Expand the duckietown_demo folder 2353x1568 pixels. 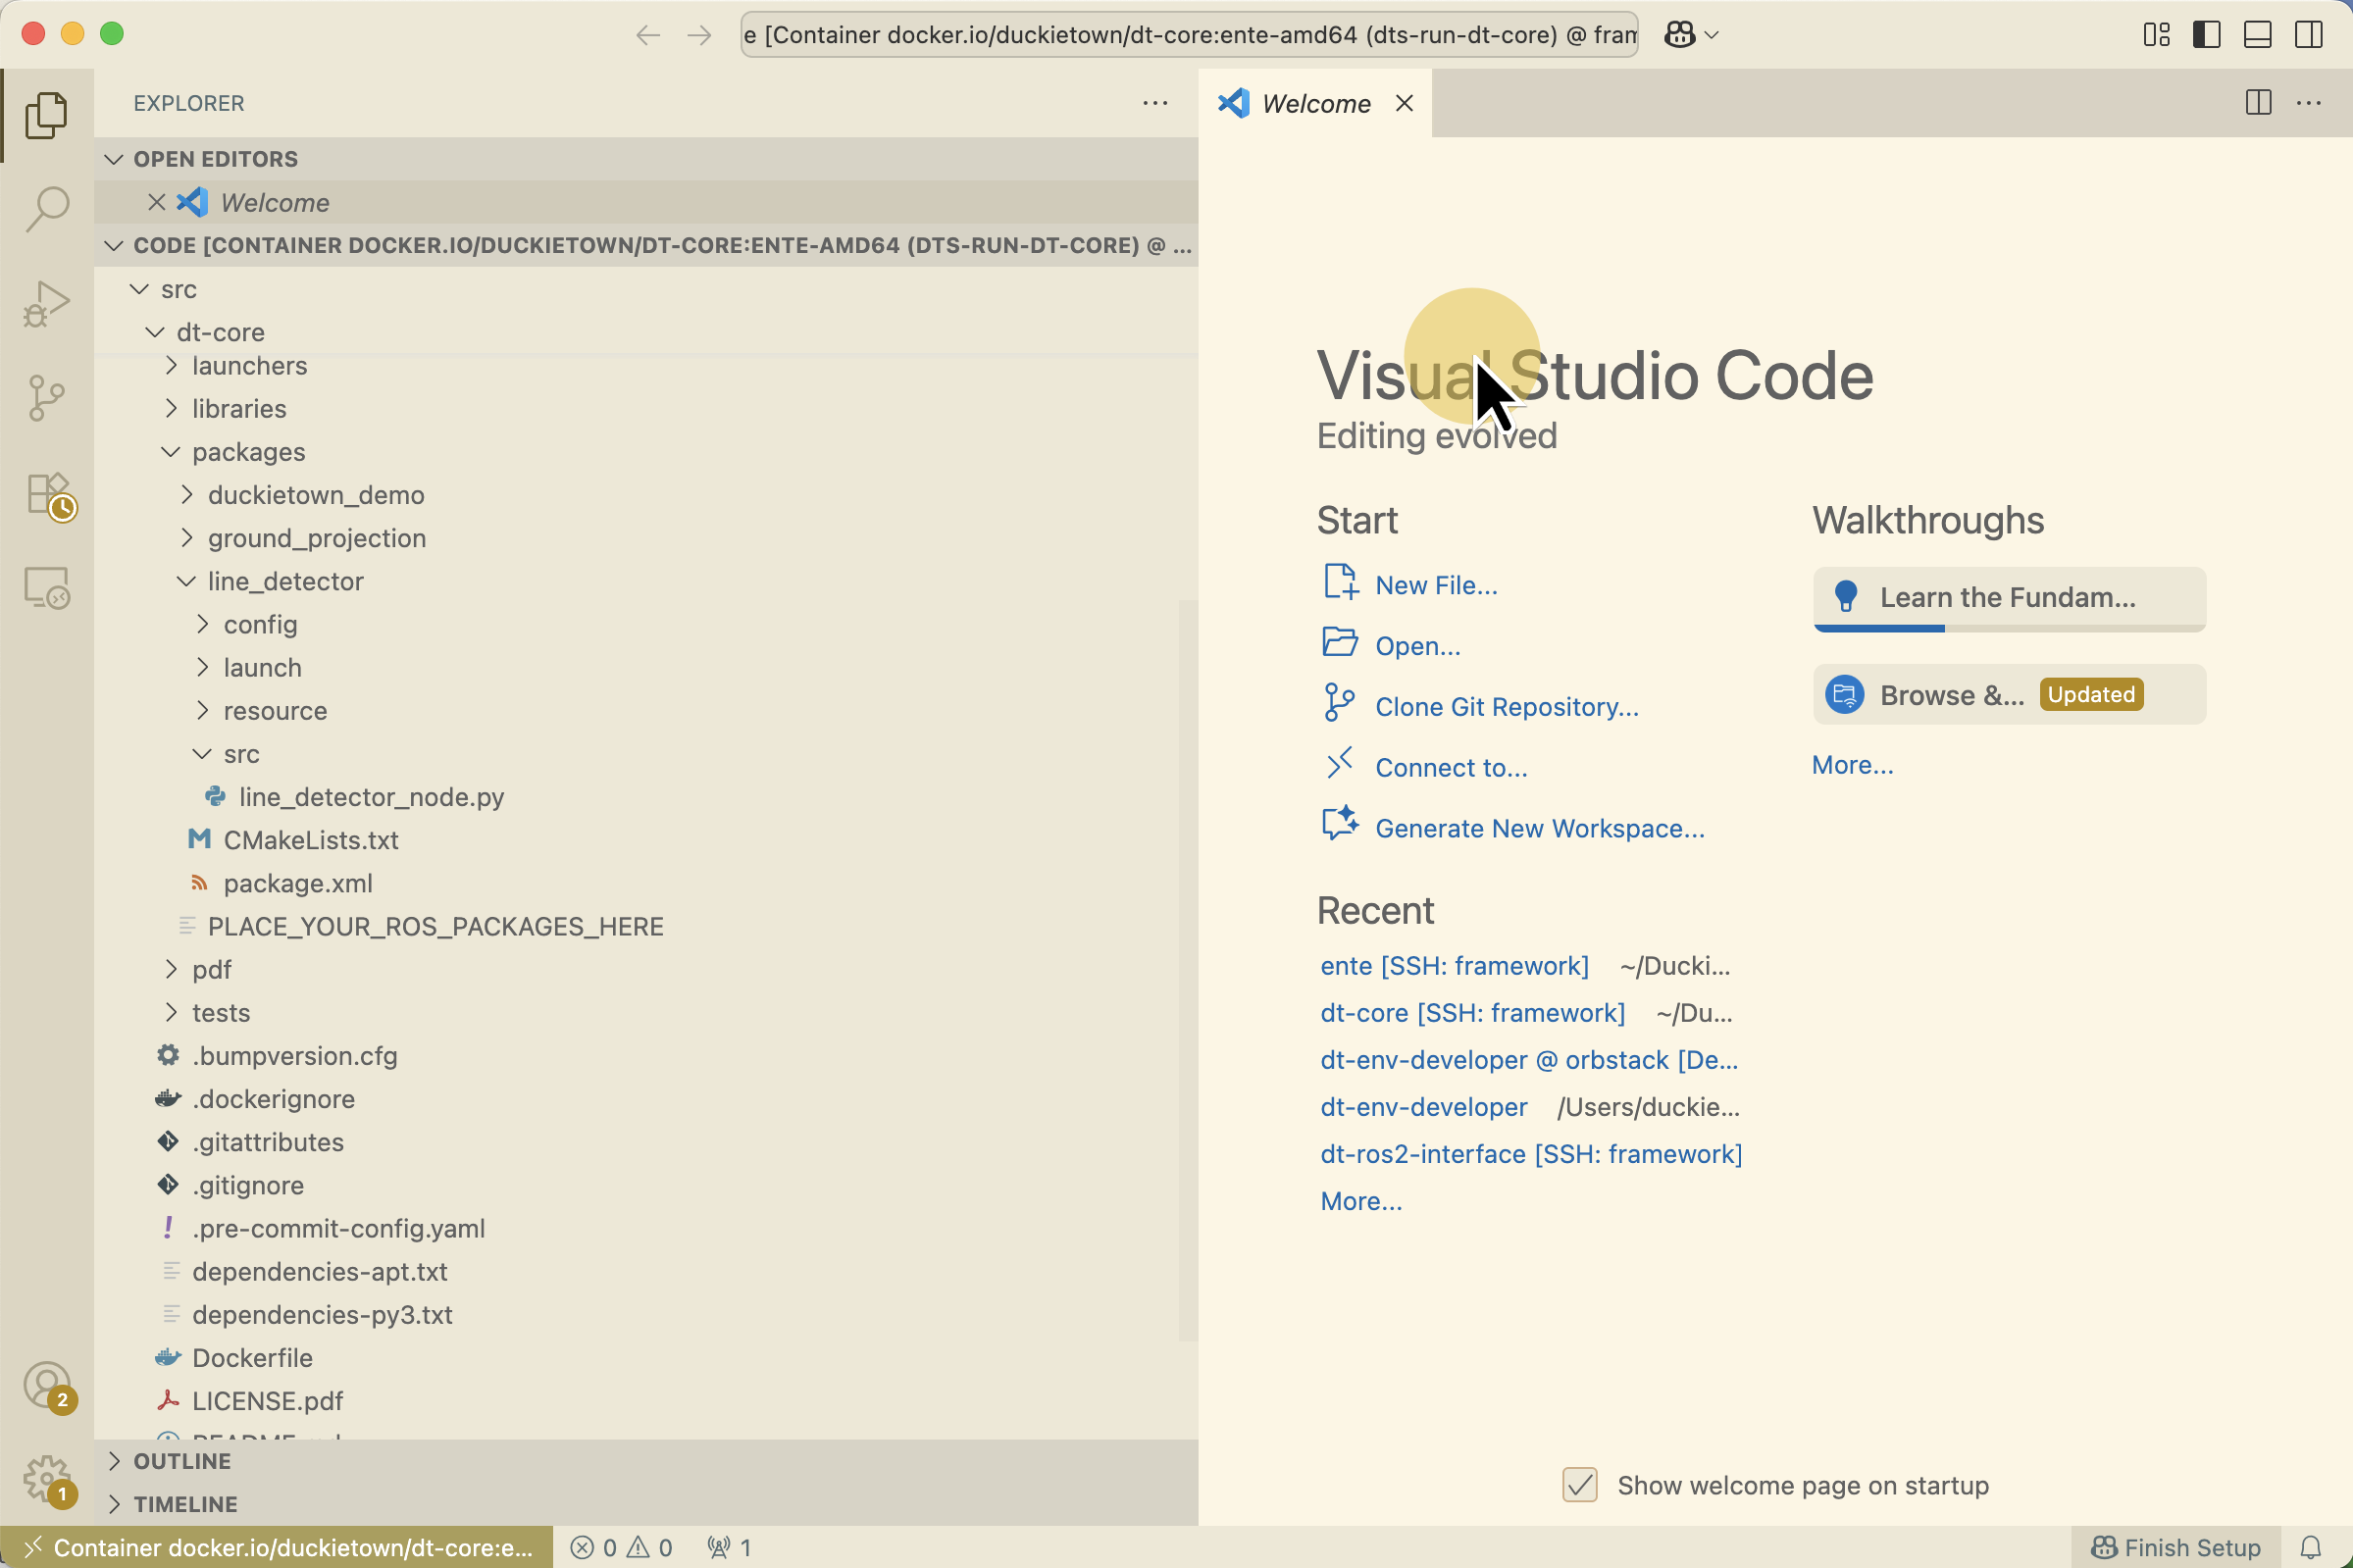[x=315, y=495]
